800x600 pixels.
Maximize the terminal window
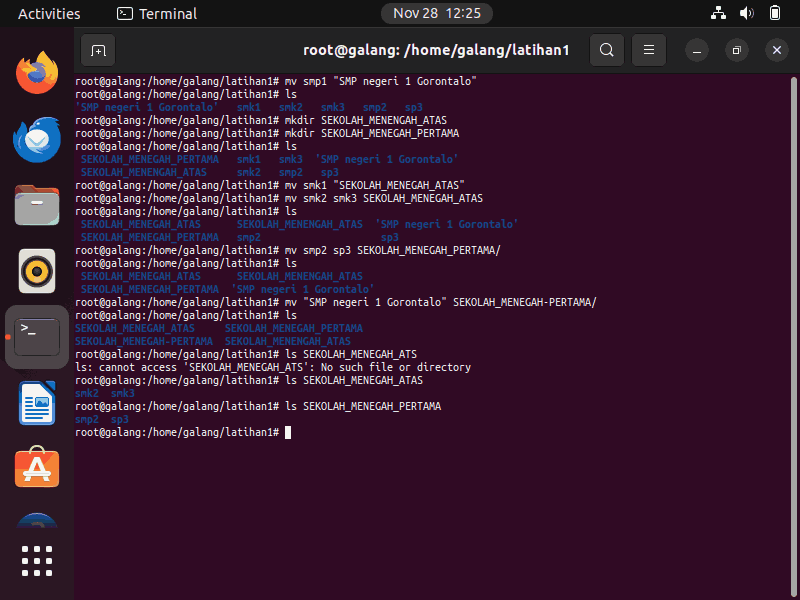[736, 50]
